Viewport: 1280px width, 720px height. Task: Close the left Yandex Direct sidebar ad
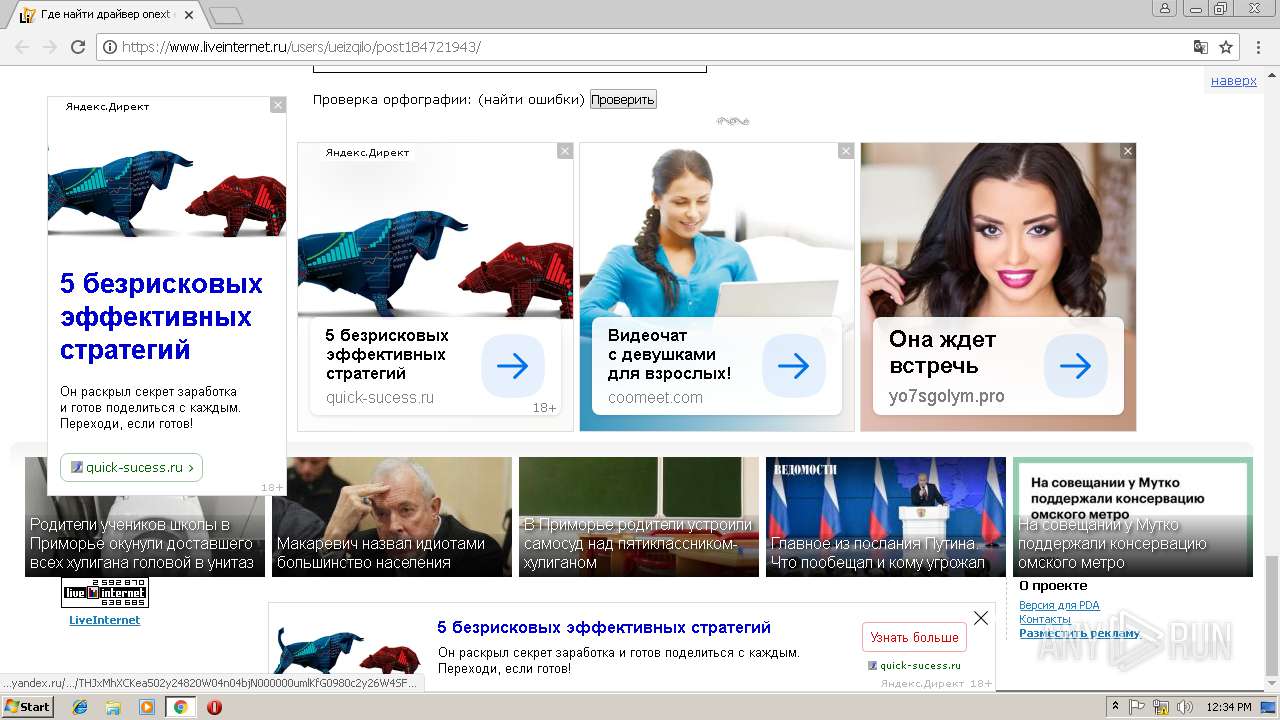coord(278,105)
